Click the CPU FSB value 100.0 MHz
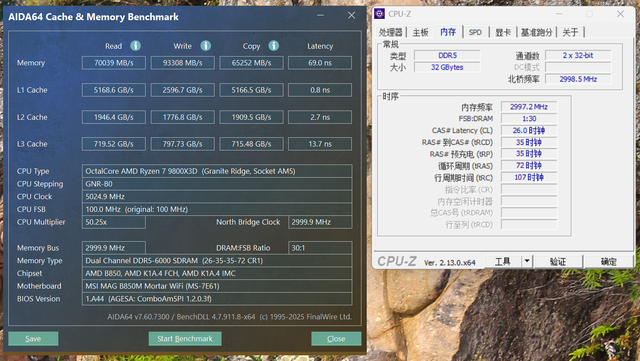 point(217,209)
